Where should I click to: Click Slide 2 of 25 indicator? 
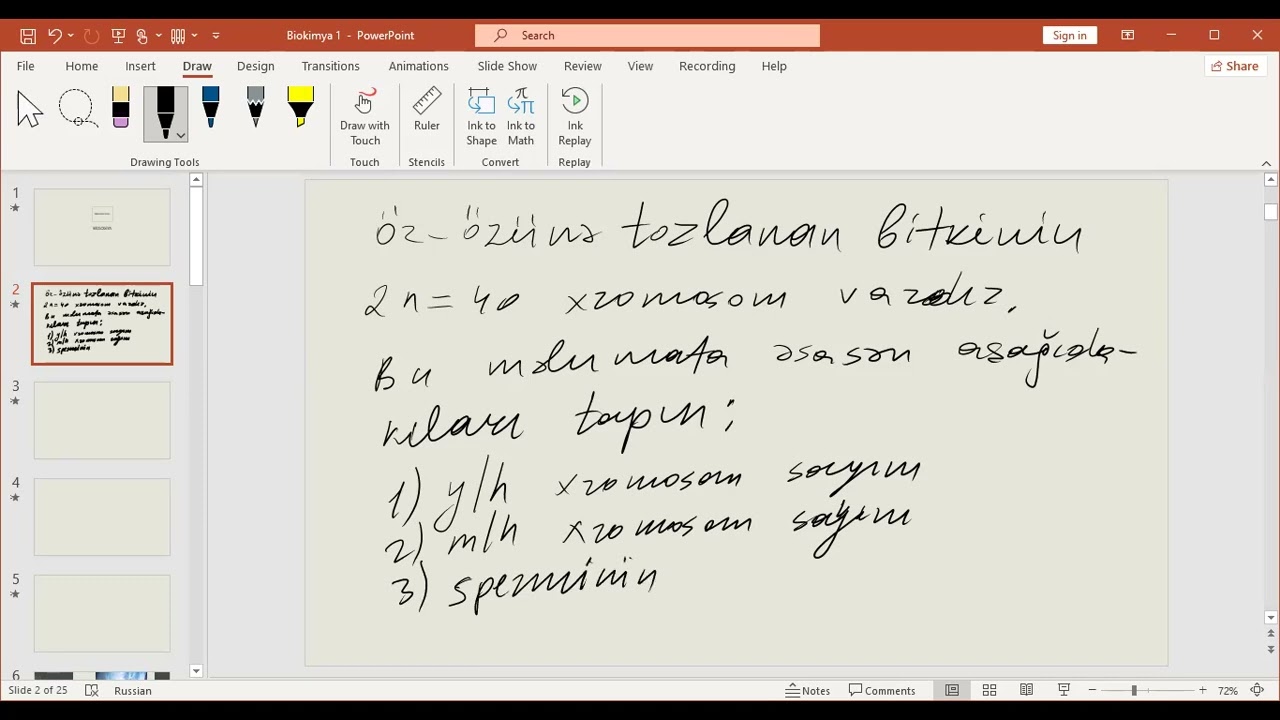(x=38, y=690)
